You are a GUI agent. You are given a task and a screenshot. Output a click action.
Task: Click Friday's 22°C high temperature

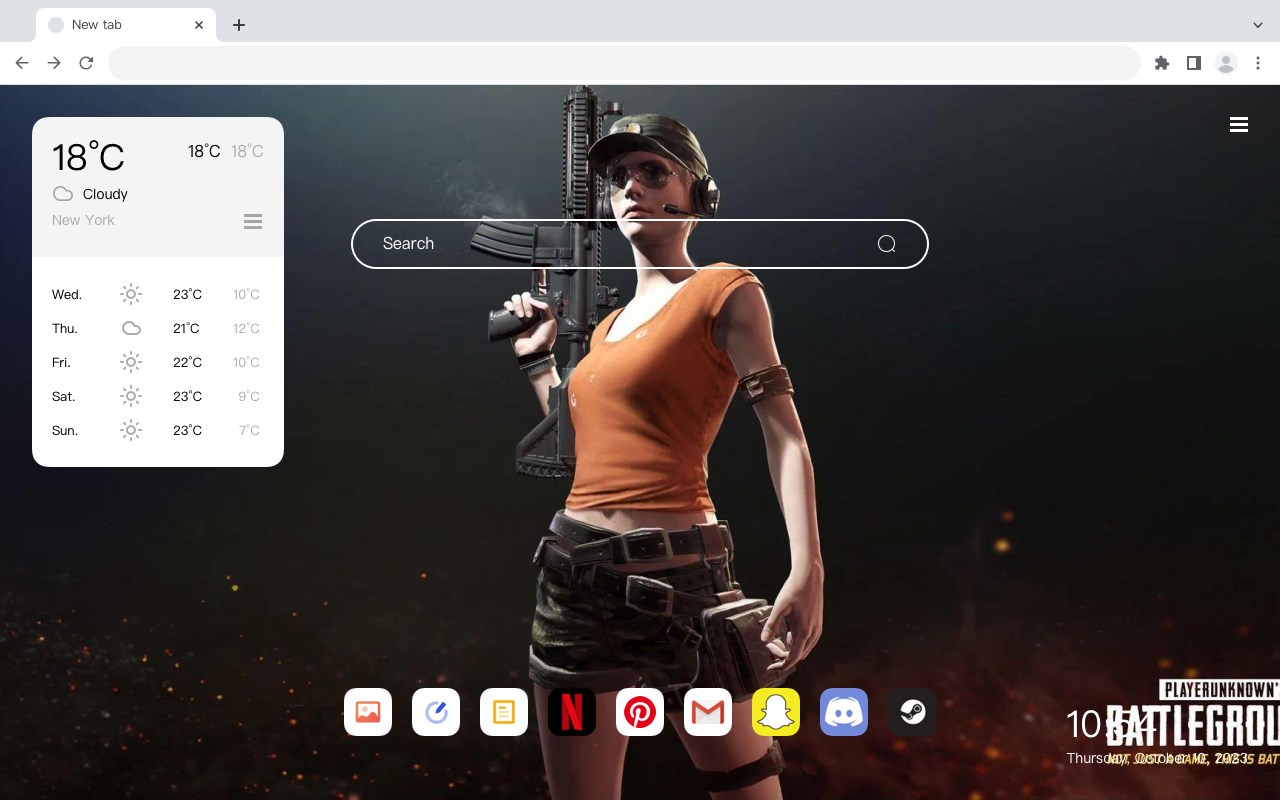(x=187, y=362)
